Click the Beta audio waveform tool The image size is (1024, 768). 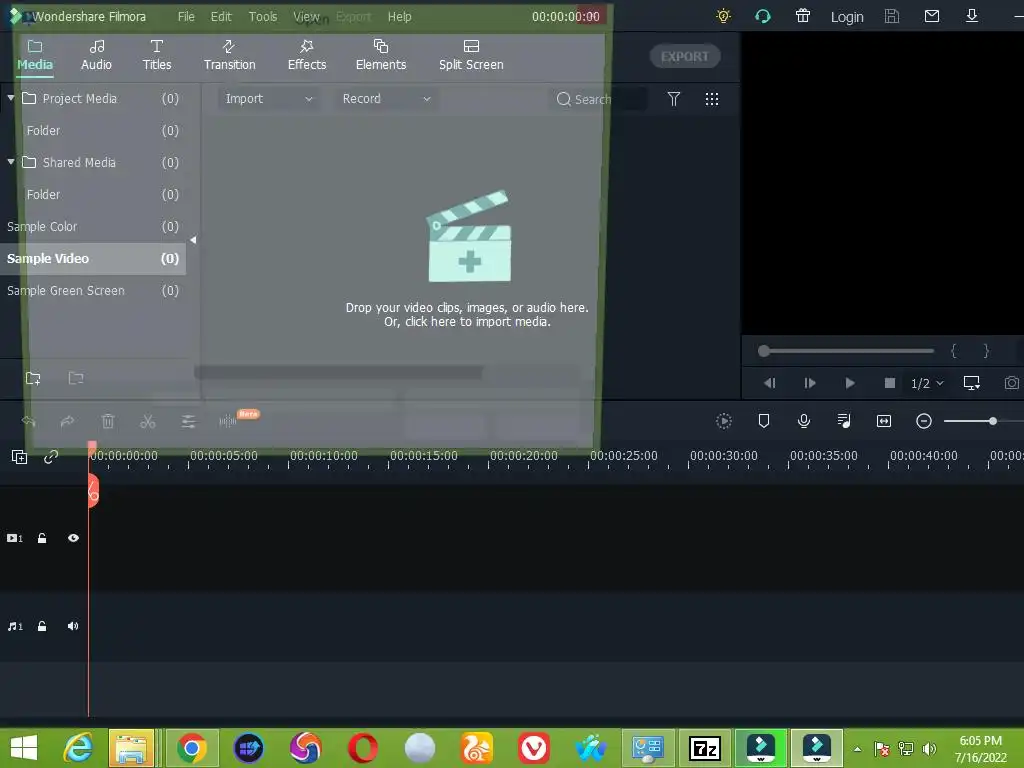tap(228, 421)
